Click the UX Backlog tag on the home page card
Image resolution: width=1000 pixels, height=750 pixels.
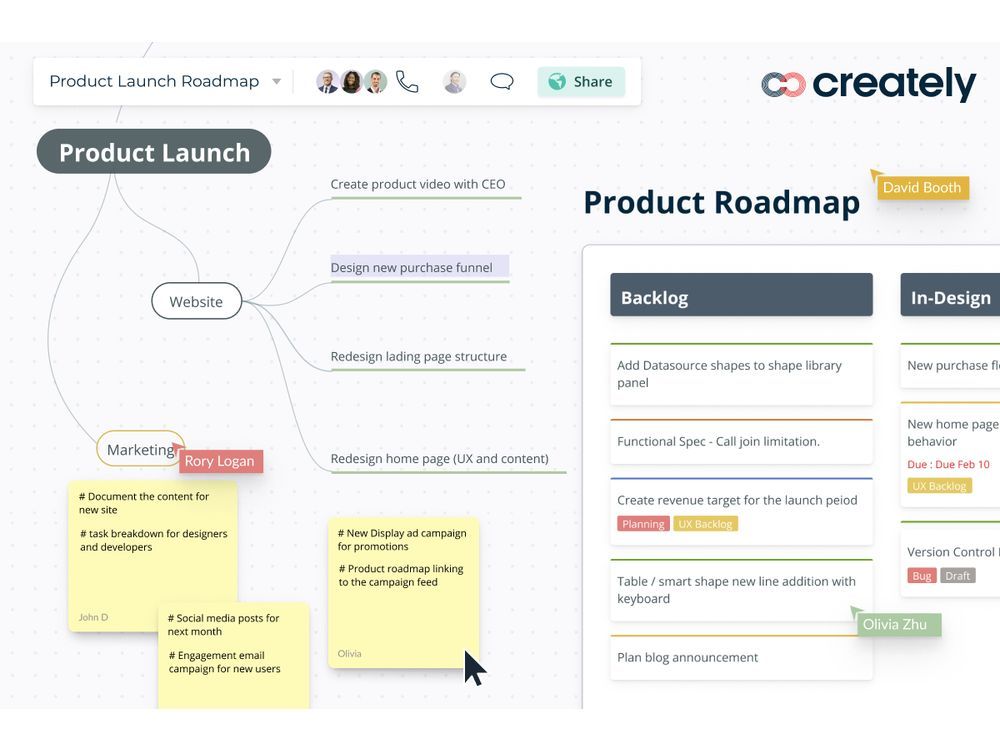click(939, 485)
